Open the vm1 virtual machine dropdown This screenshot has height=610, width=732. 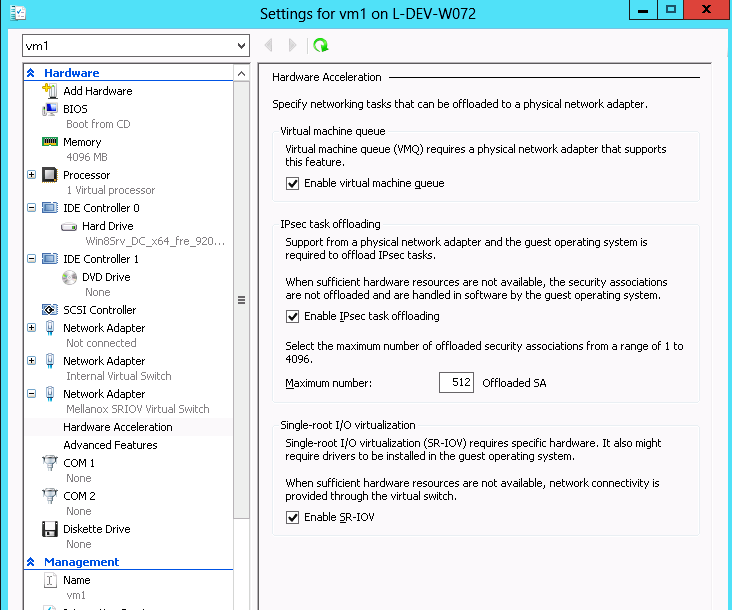pos(240,46)
